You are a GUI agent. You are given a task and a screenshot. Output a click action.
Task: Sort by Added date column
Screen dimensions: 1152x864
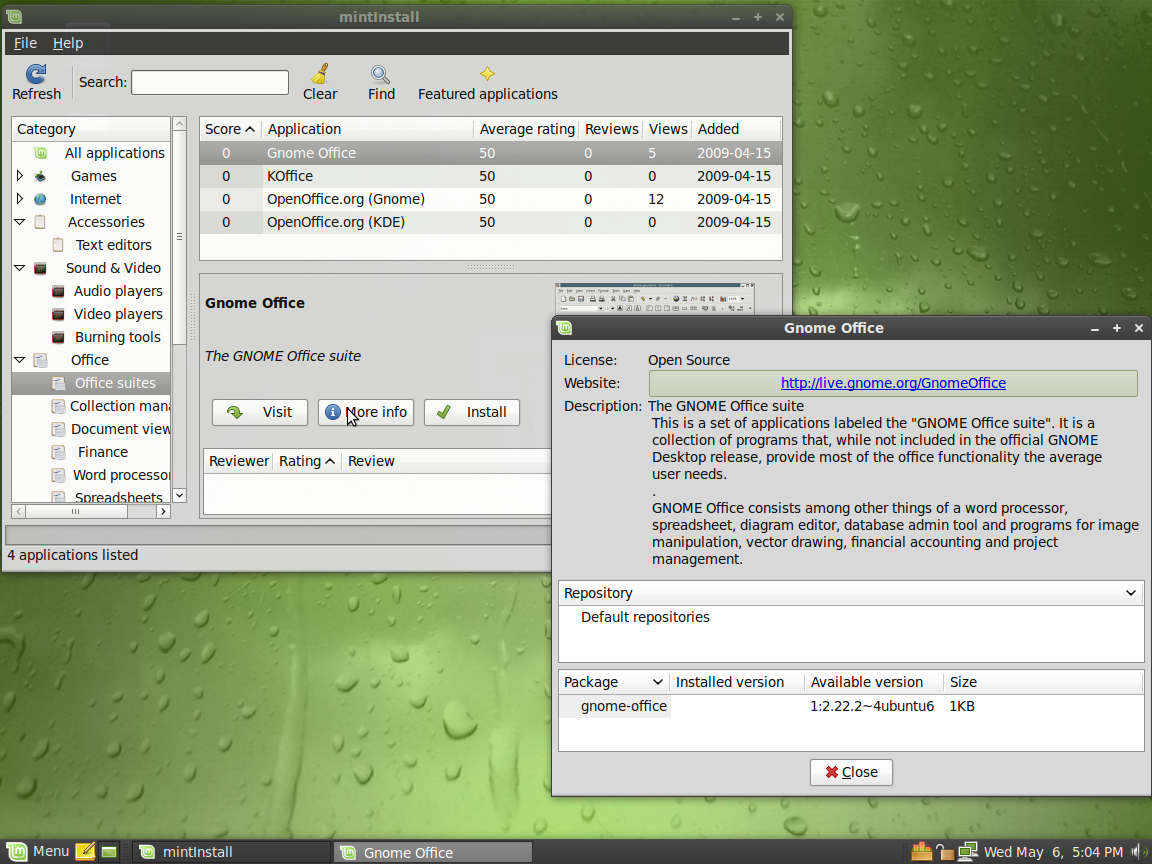[x=736, y=129]
